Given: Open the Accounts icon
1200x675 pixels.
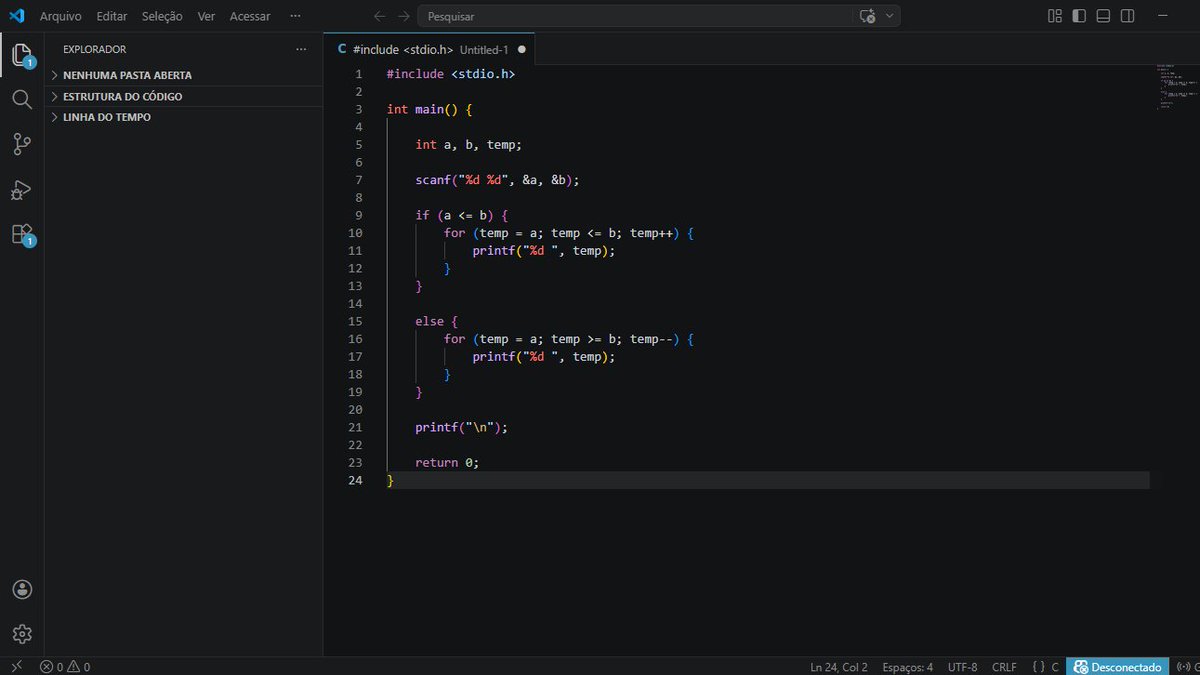Looking at the screenshot, I should point(22,590).
